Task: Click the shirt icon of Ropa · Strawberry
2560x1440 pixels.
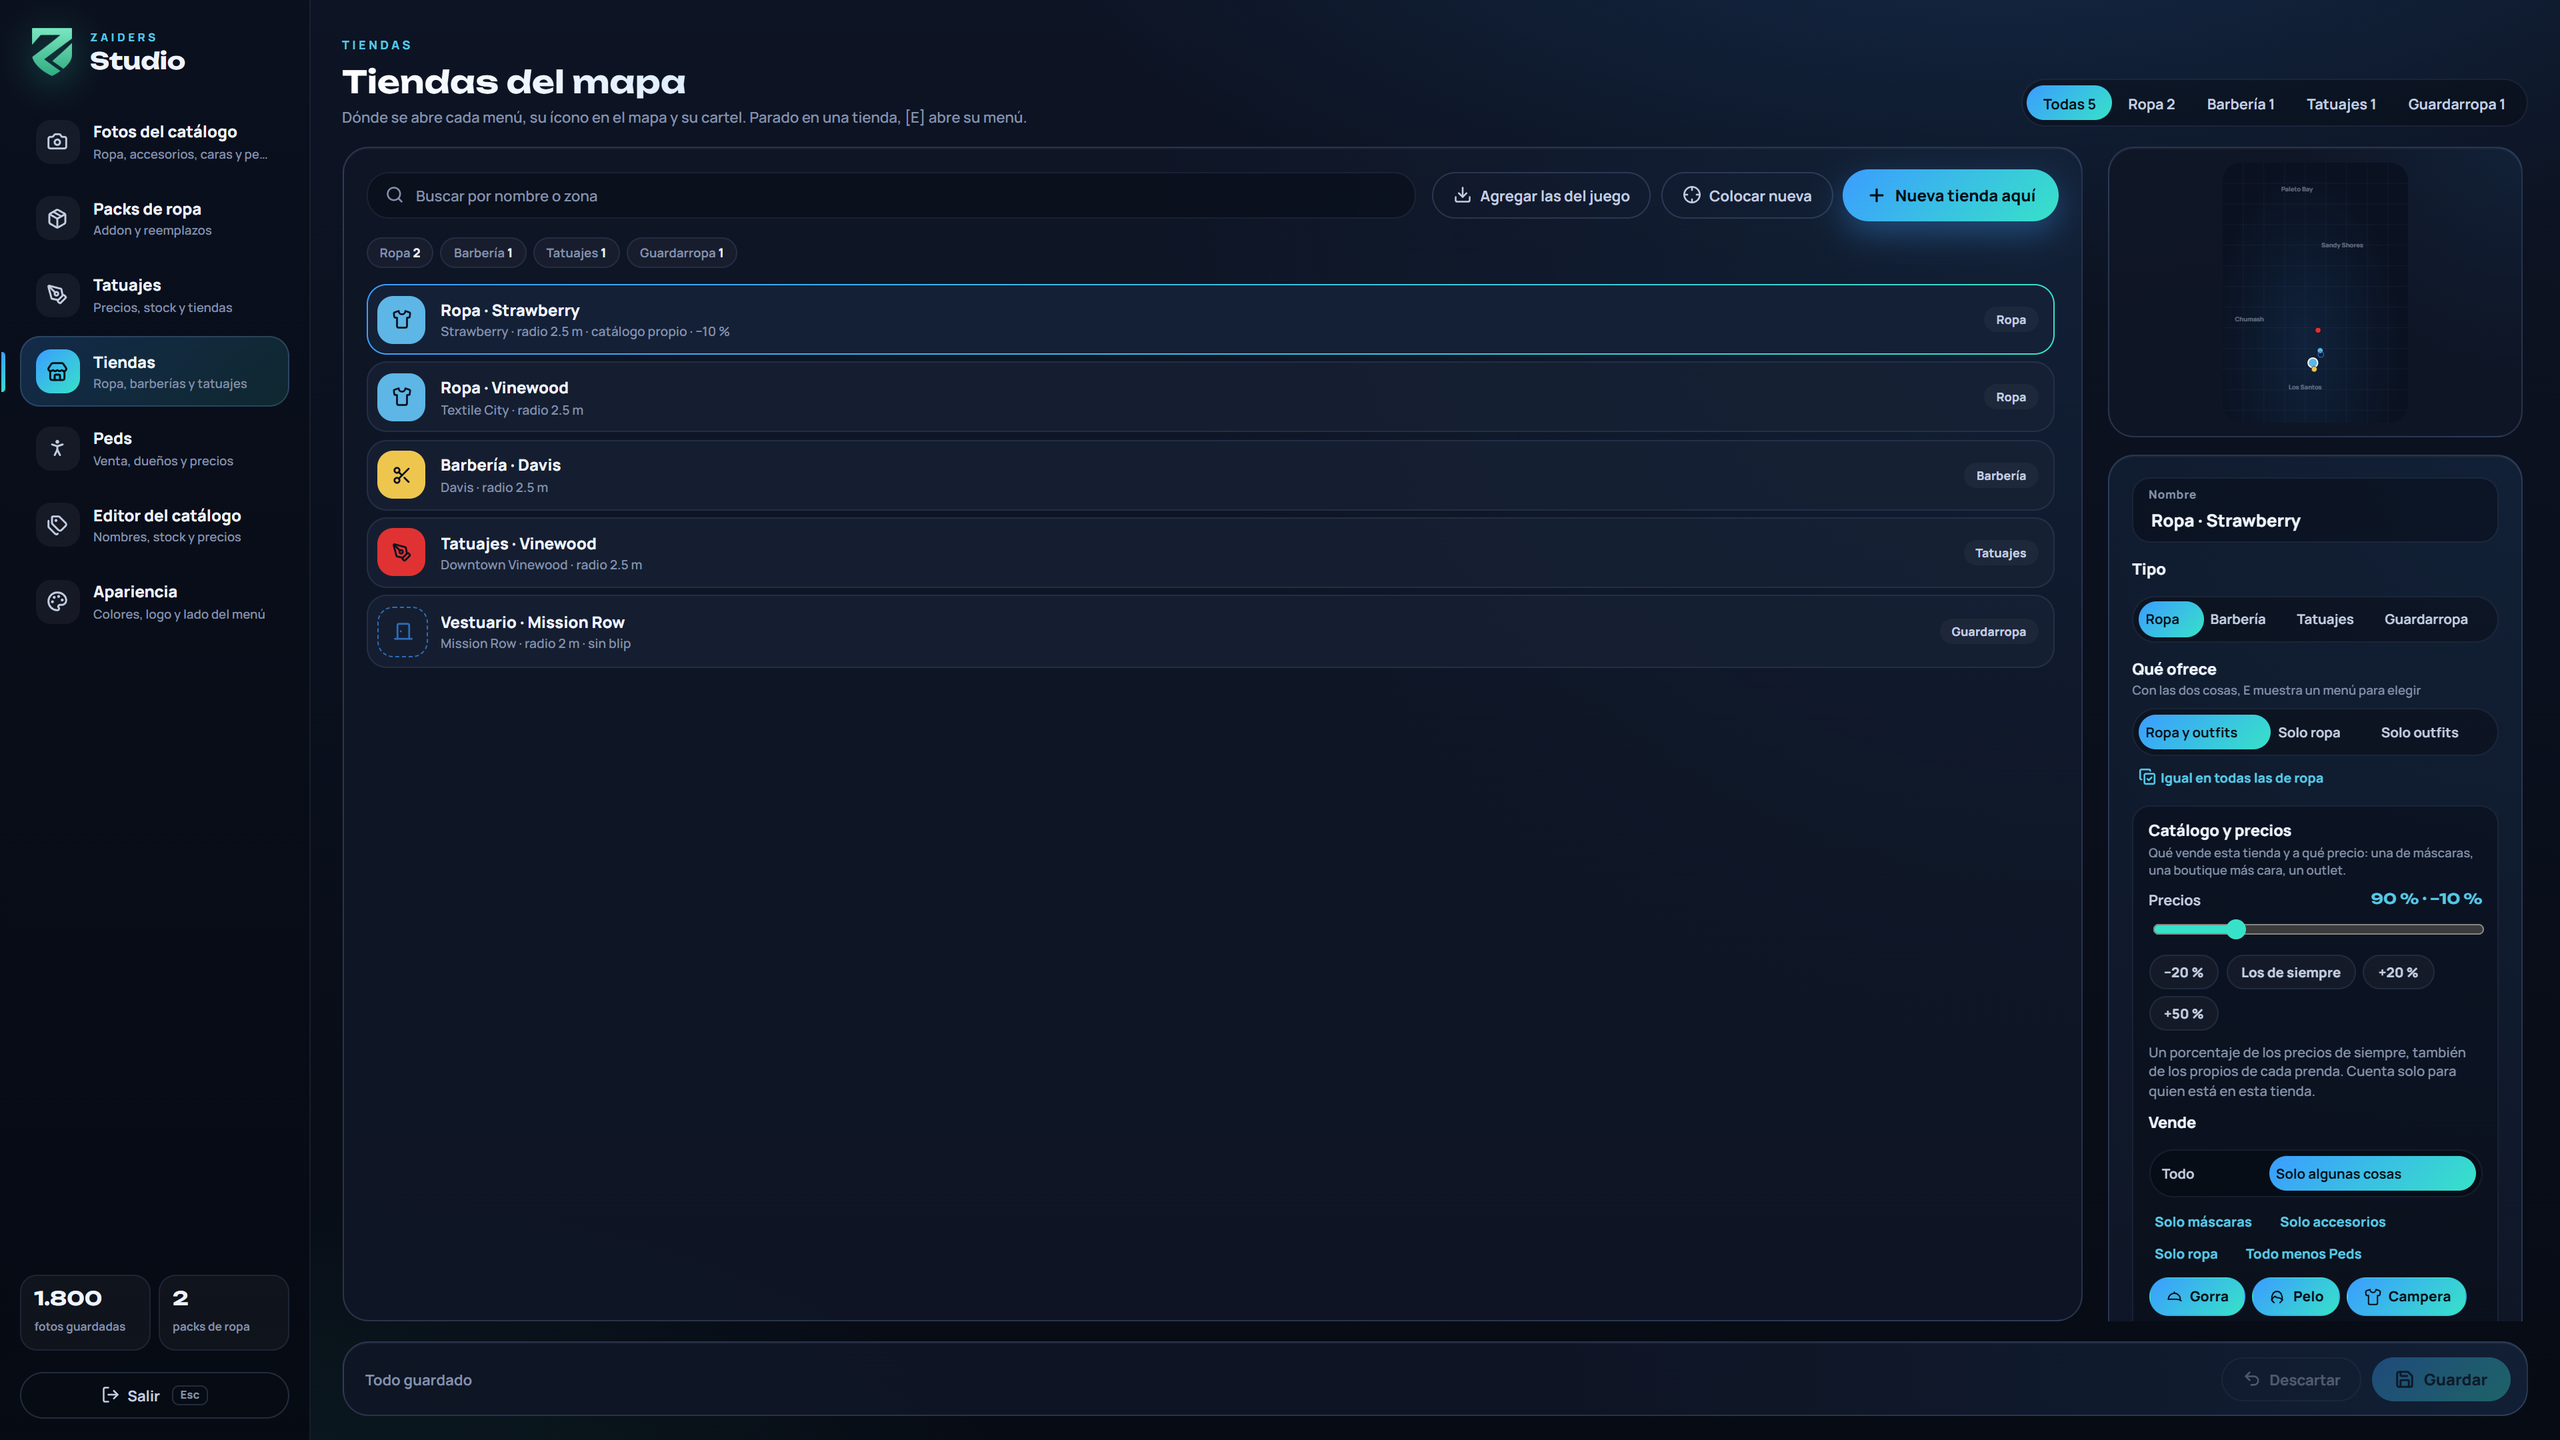Action: pyautogui.click(x=401, y=320)
